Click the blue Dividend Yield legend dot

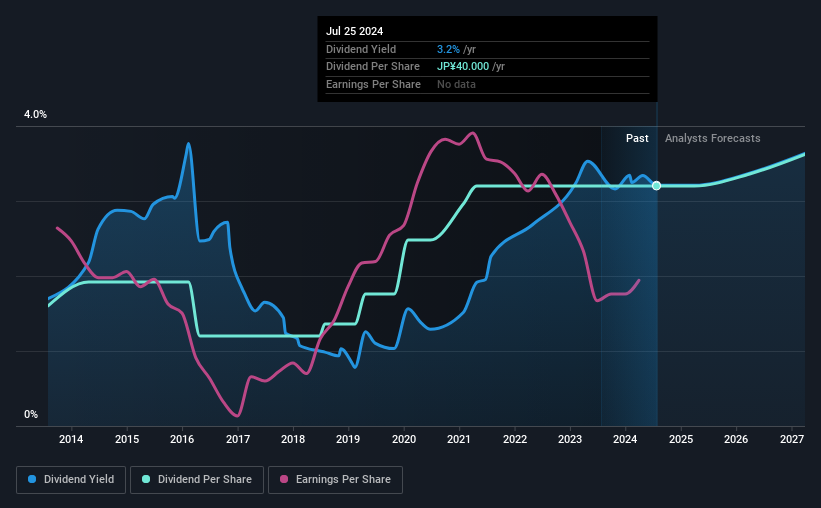click(x=32, y=479)
